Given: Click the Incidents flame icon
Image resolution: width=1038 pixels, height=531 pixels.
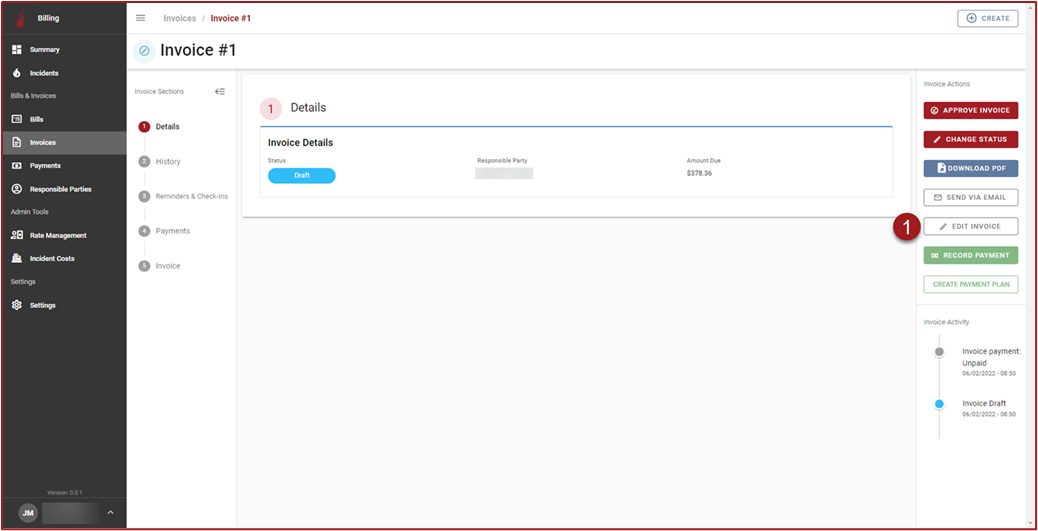Looking at the screenshot, I should (x=17, y=73).
